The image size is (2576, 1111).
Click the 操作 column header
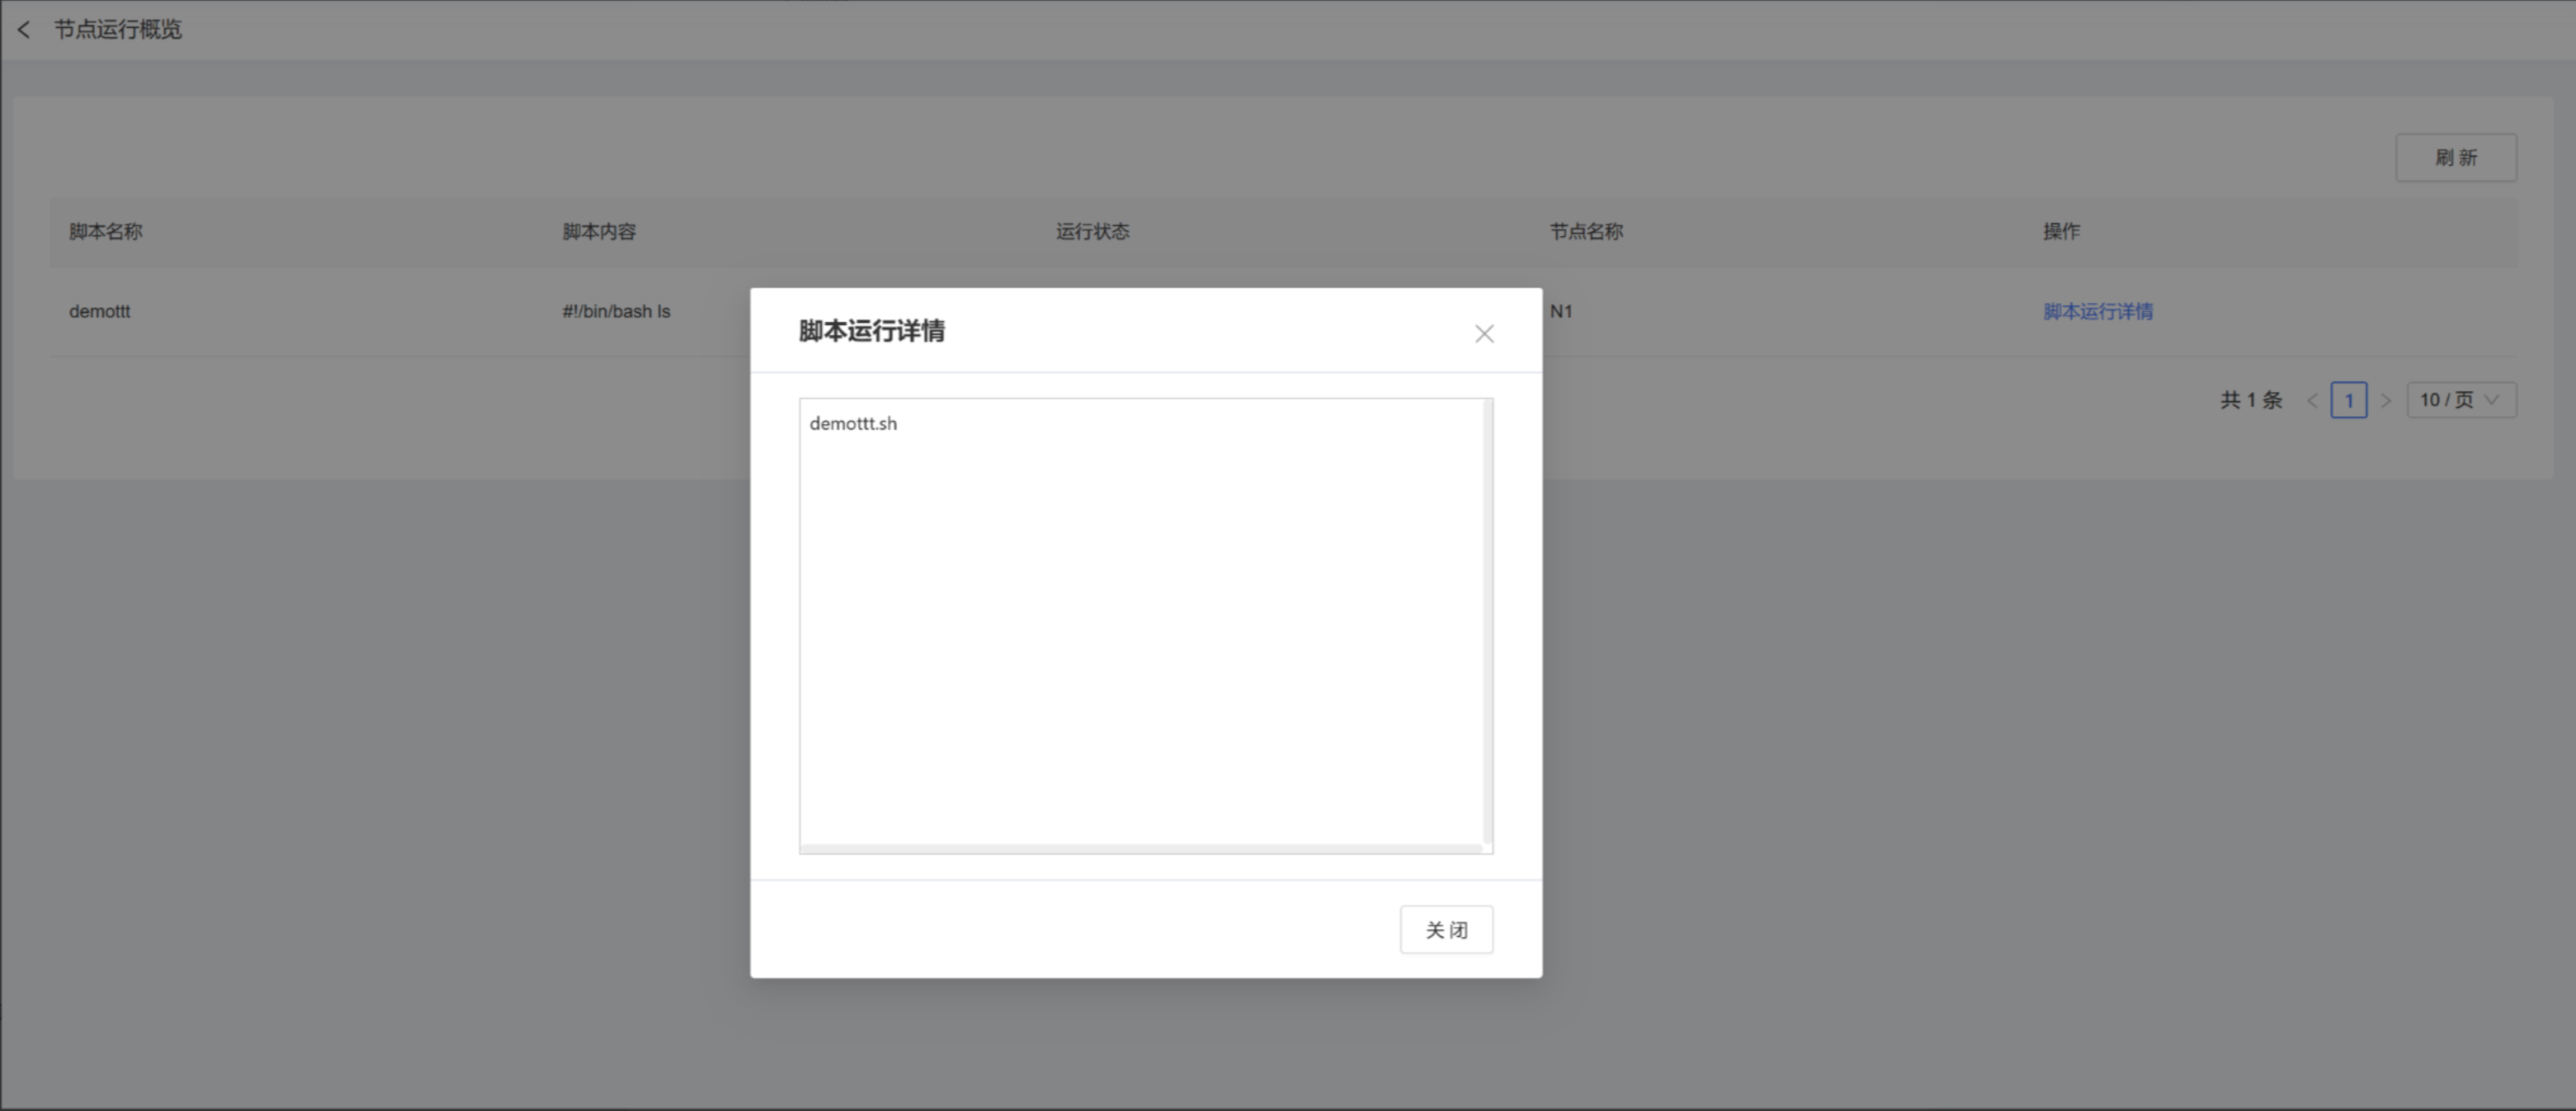pyautogui.click(x=2061, y=231)
